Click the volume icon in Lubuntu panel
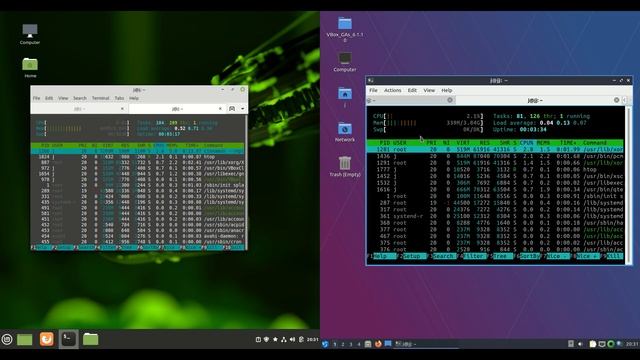This screenshot has height=360, width=640. tap(580, 344)
